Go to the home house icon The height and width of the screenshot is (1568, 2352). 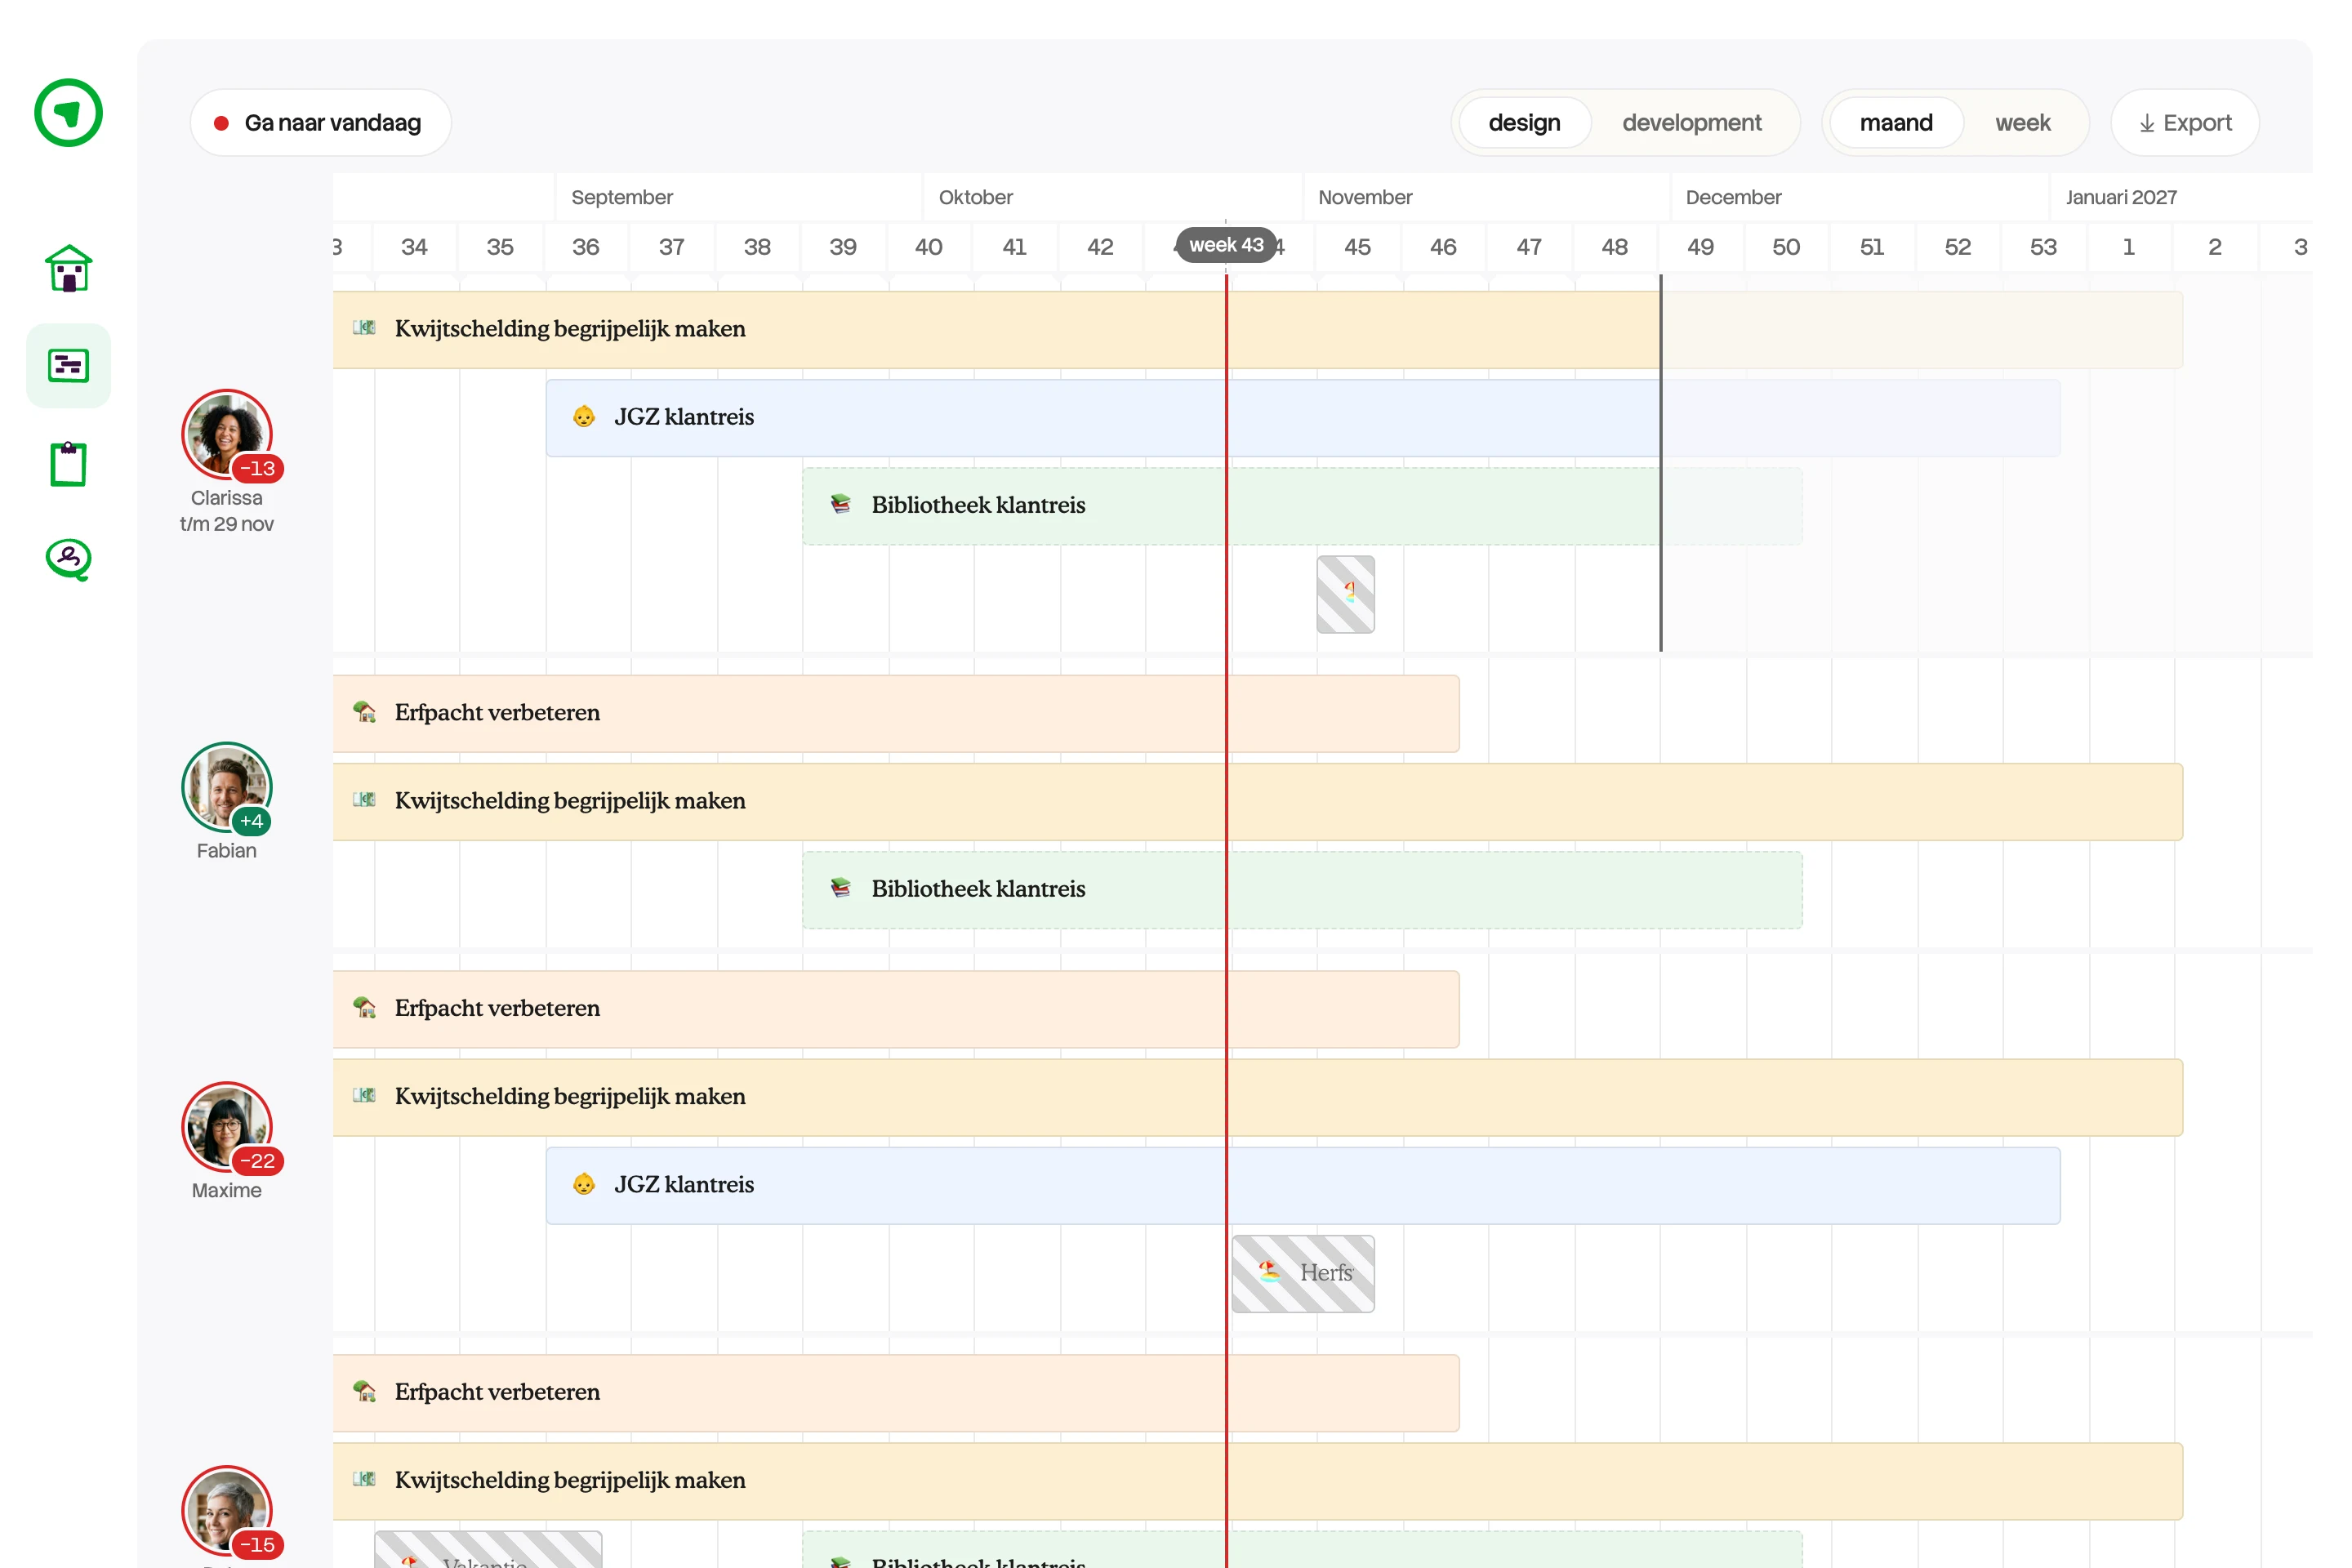tap(68, 268)
